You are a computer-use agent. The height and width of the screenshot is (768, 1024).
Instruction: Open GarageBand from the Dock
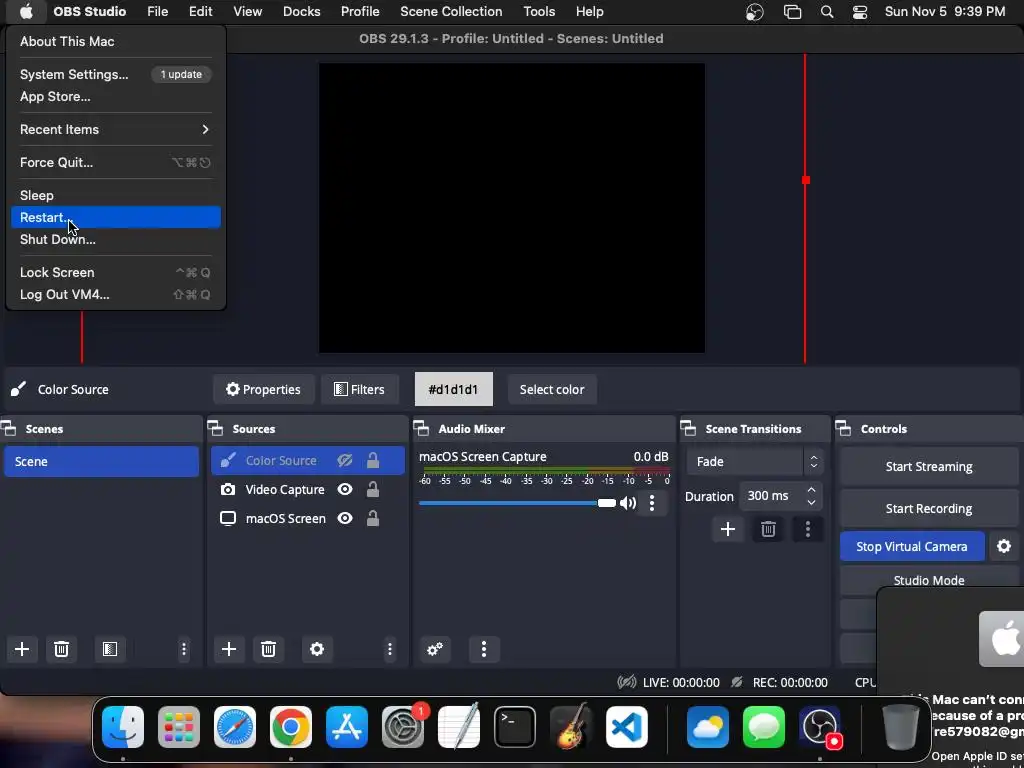(571, 727)
